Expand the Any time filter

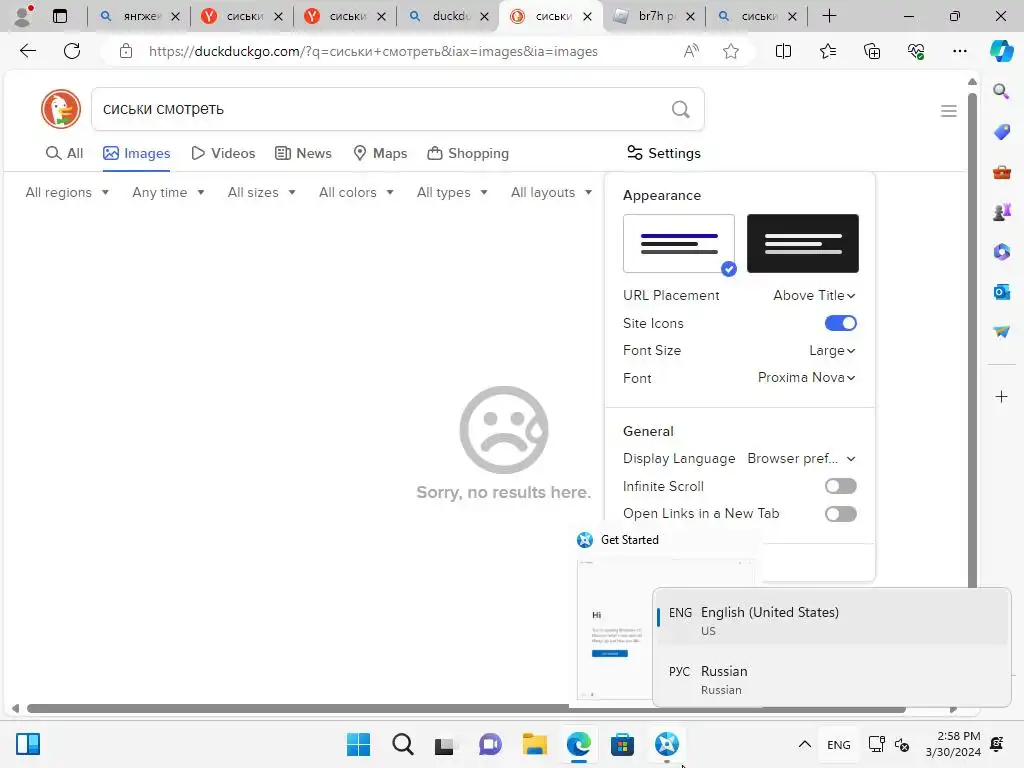point(168,193)
